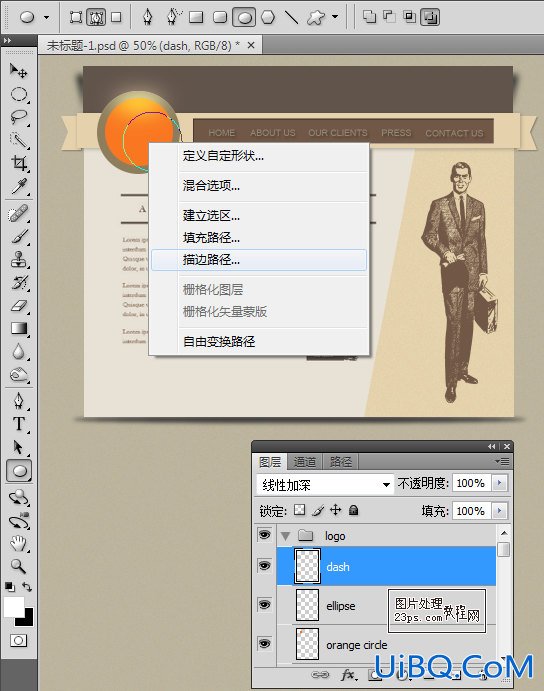Open the blend mode dropdown 线性加深
Screen dimensions: 544x691
(x=325, y=485)
